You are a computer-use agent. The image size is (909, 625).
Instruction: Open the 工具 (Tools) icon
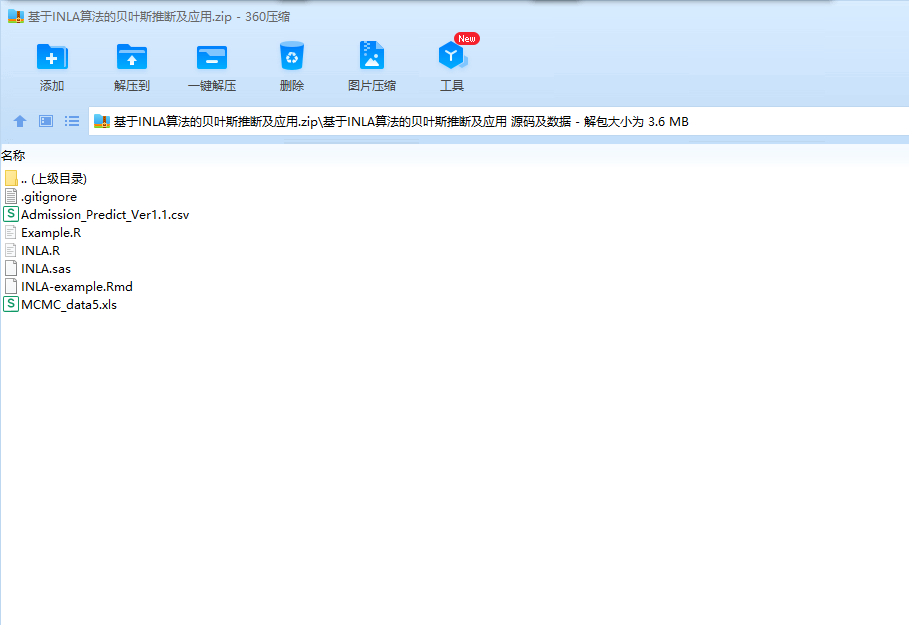click(452, 56)
